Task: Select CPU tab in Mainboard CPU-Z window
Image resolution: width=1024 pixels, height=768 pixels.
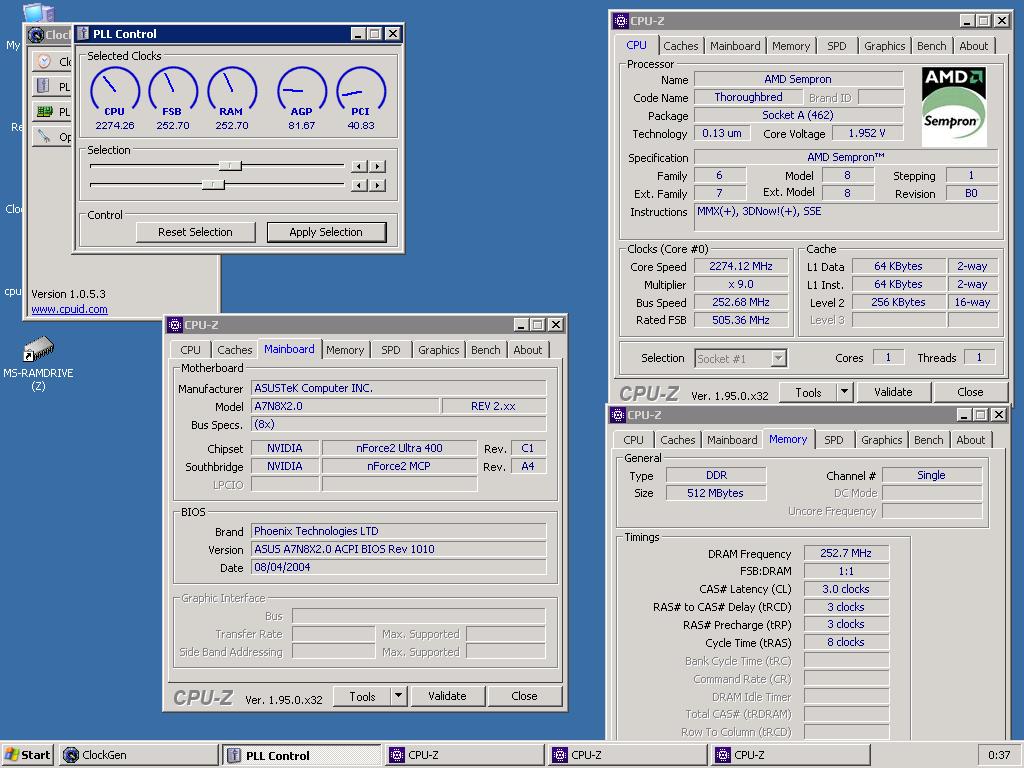Action: [x=190, y=350]
